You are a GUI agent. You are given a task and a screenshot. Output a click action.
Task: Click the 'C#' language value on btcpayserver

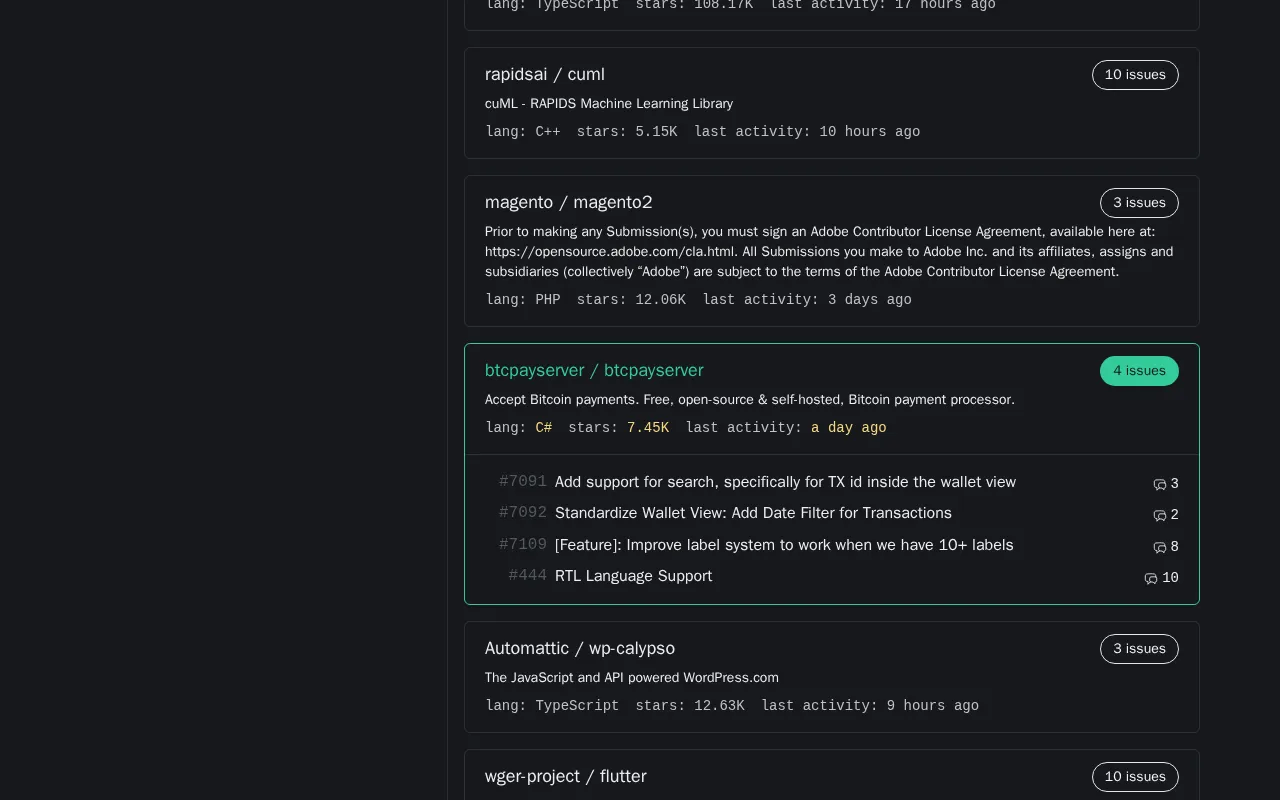(544, 428)
